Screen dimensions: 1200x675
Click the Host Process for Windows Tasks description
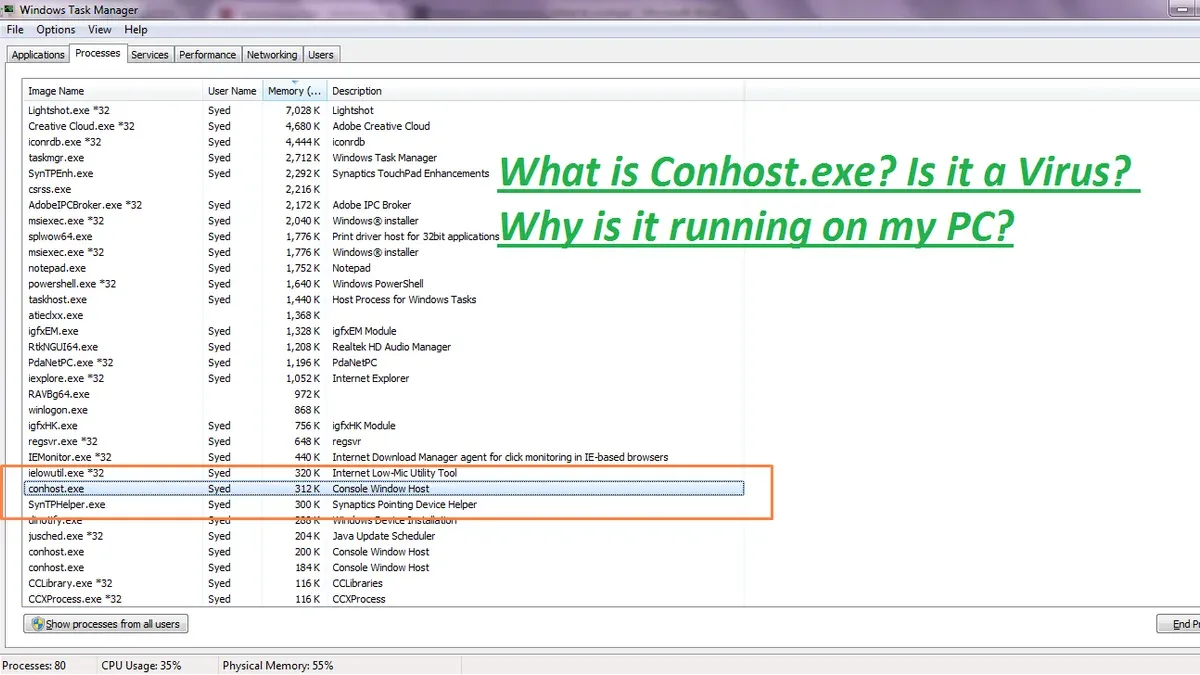404,299
